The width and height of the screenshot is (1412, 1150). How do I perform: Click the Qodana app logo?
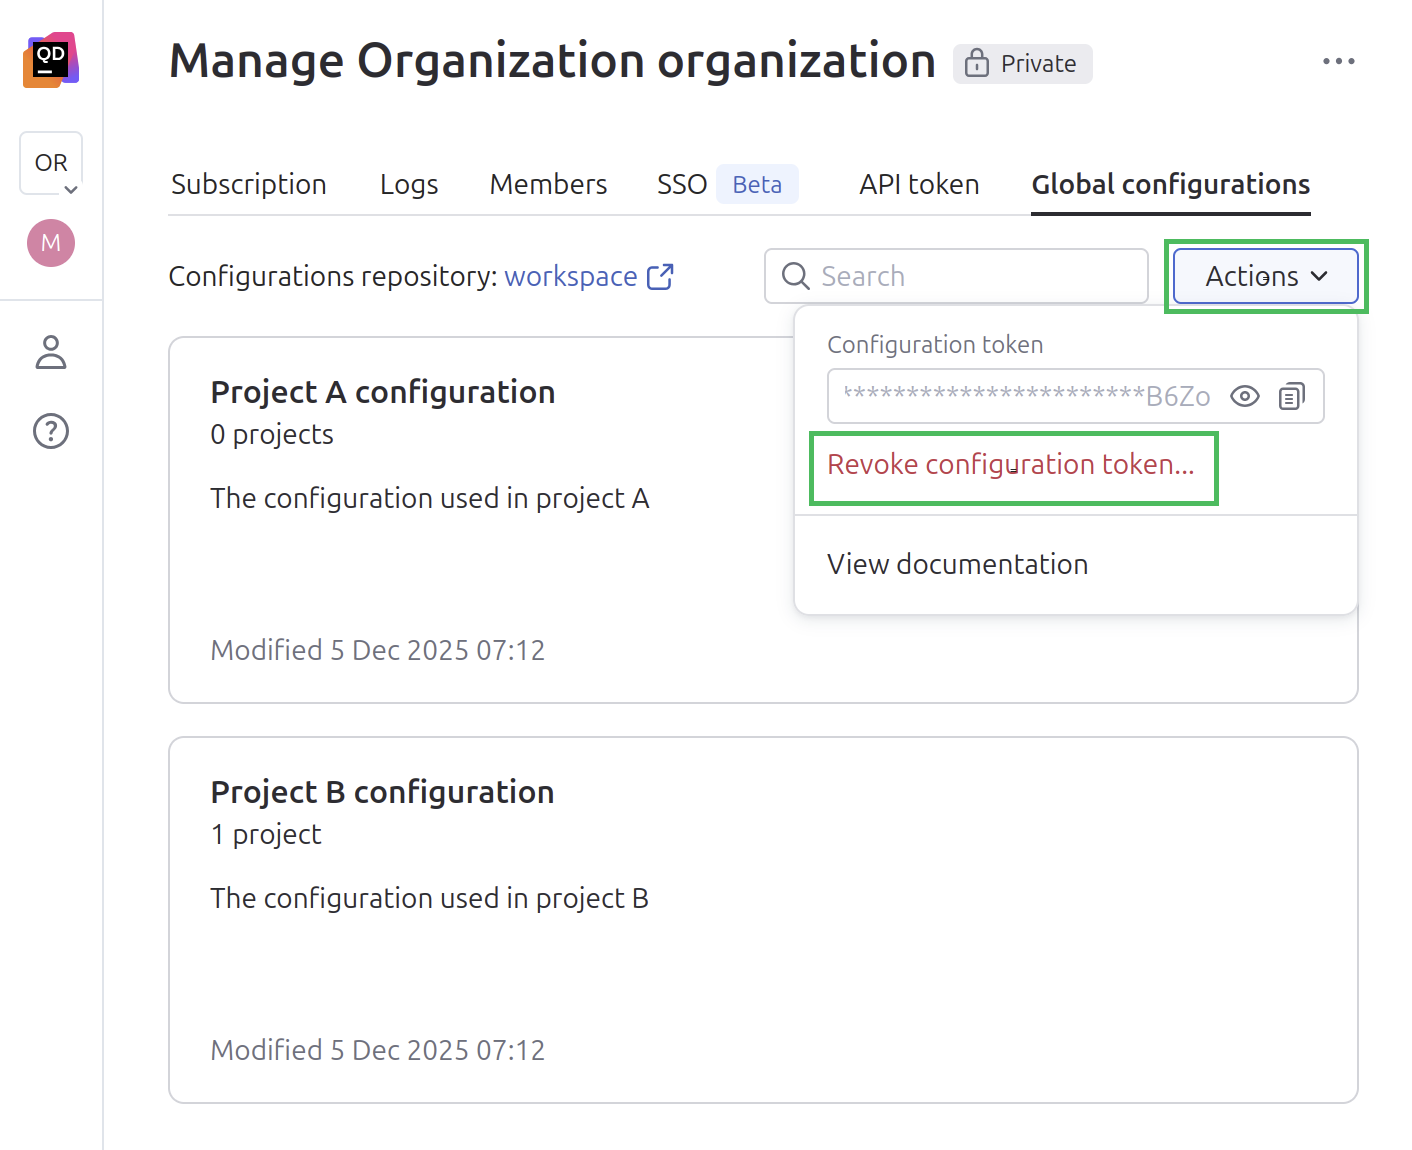tap(51, 60)
